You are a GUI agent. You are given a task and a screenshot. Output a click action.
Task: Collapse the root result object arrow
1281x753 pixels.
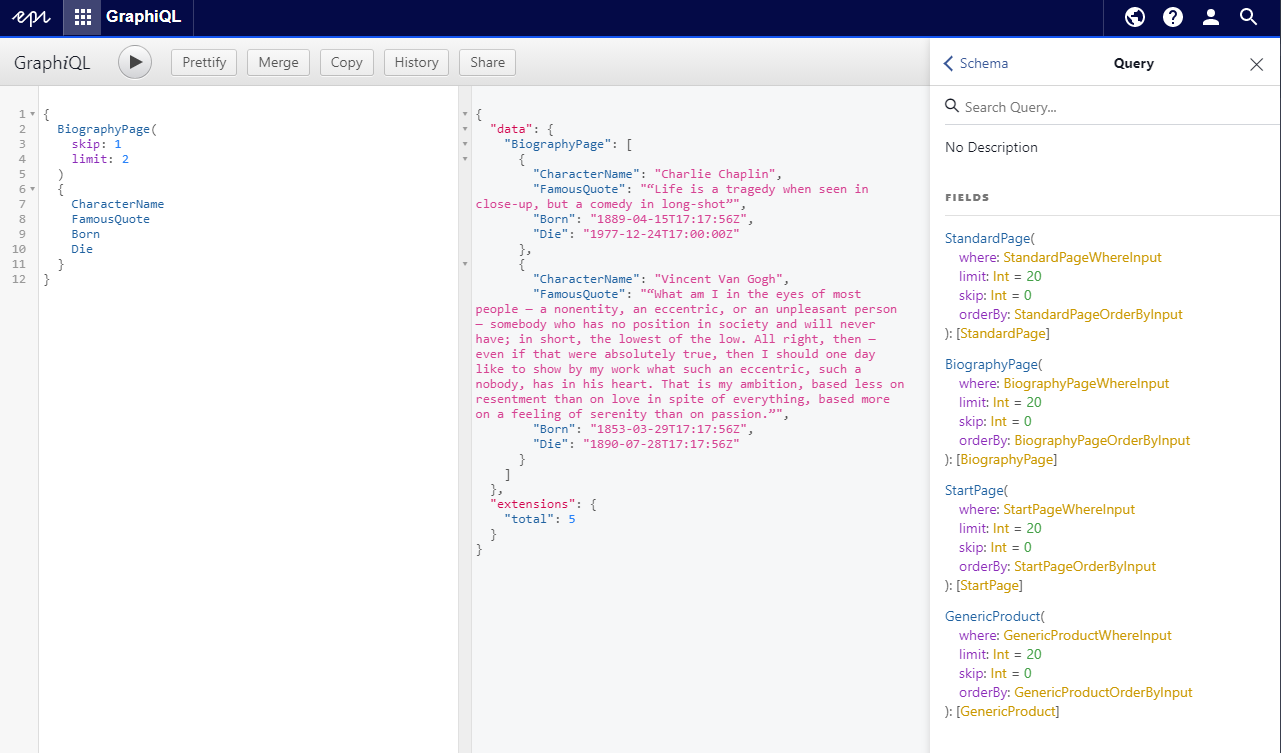tap(464, 114)
